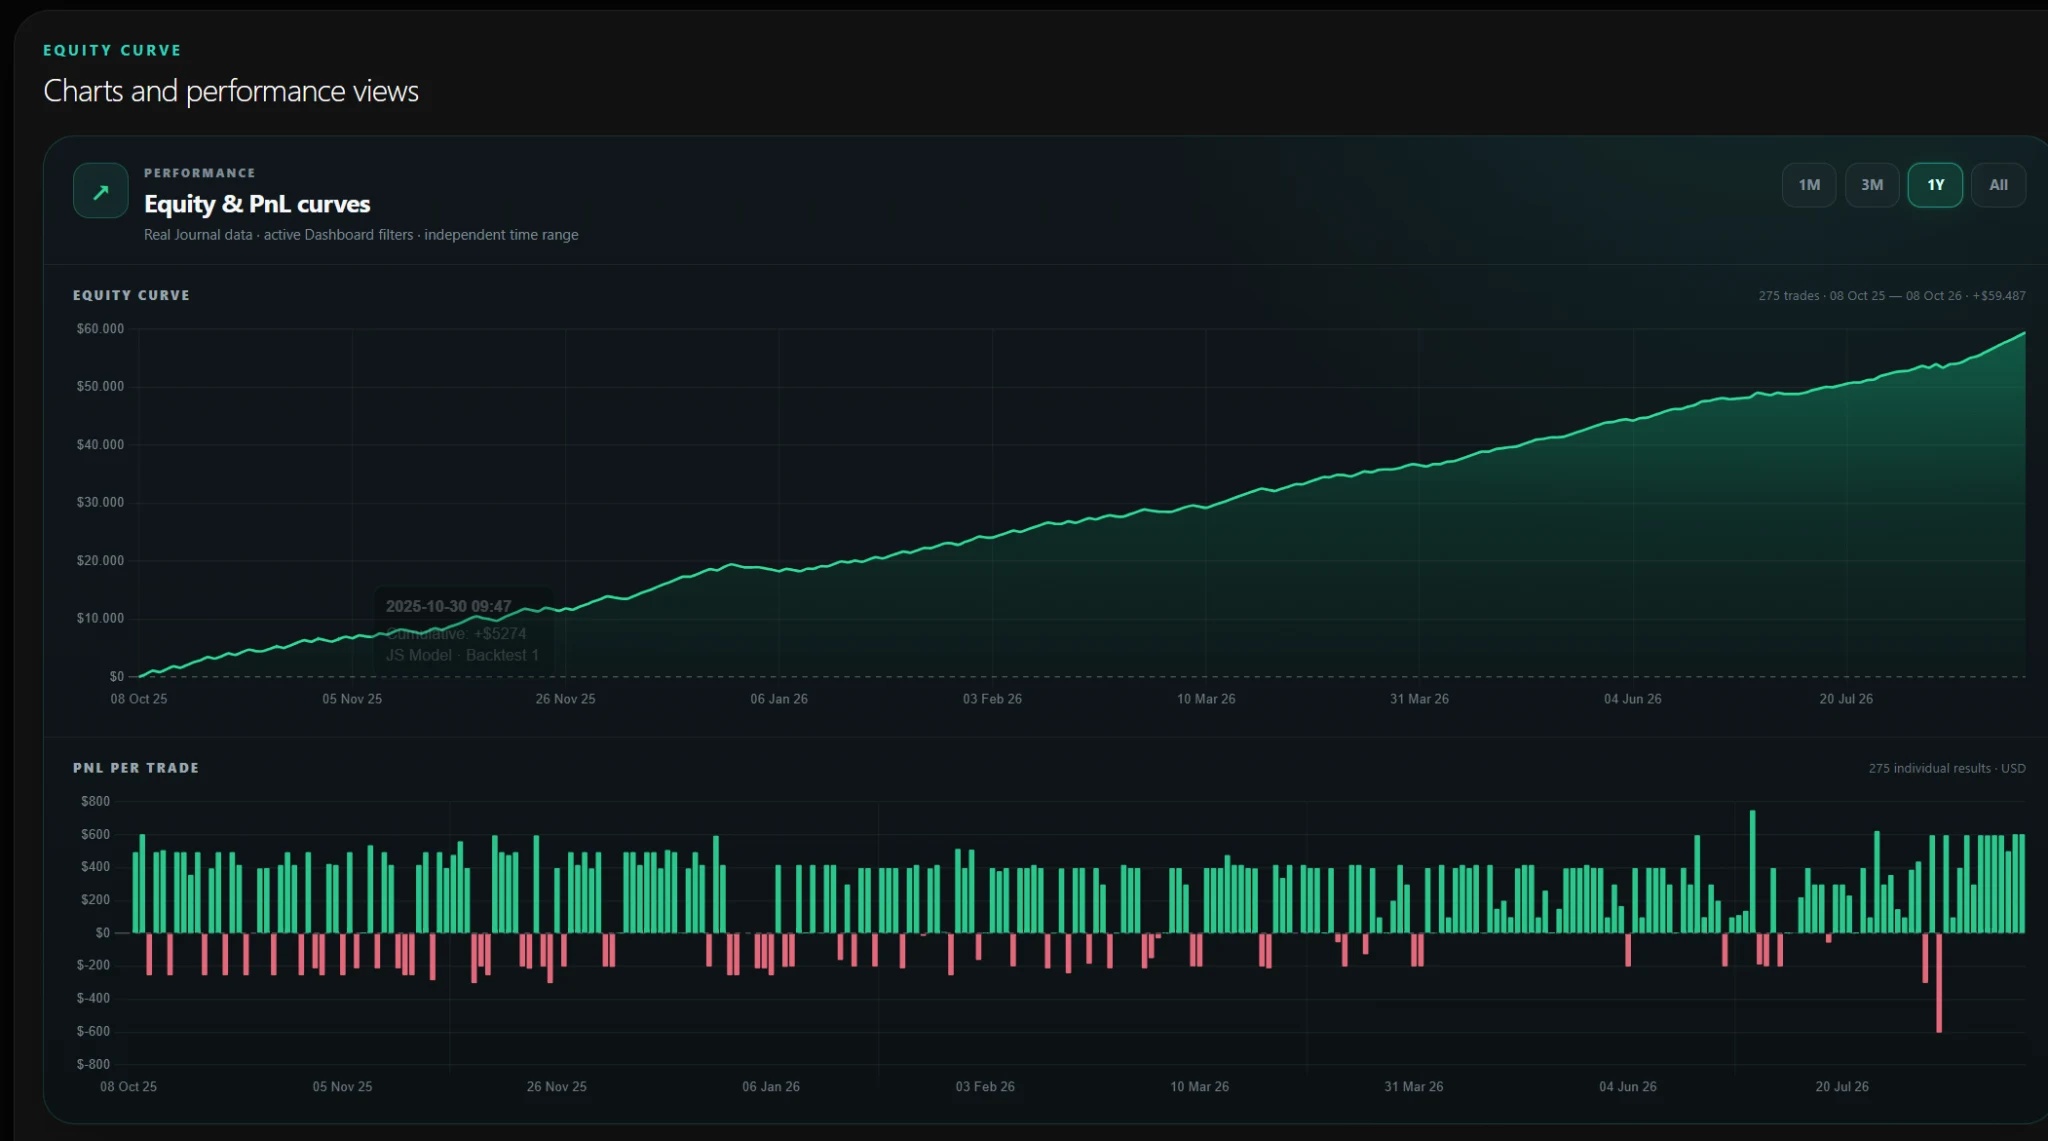2048x1141 pixels.
Task: Click the '2025-10-30 09:47' tooltip
Action: click(x=463, y=630)
